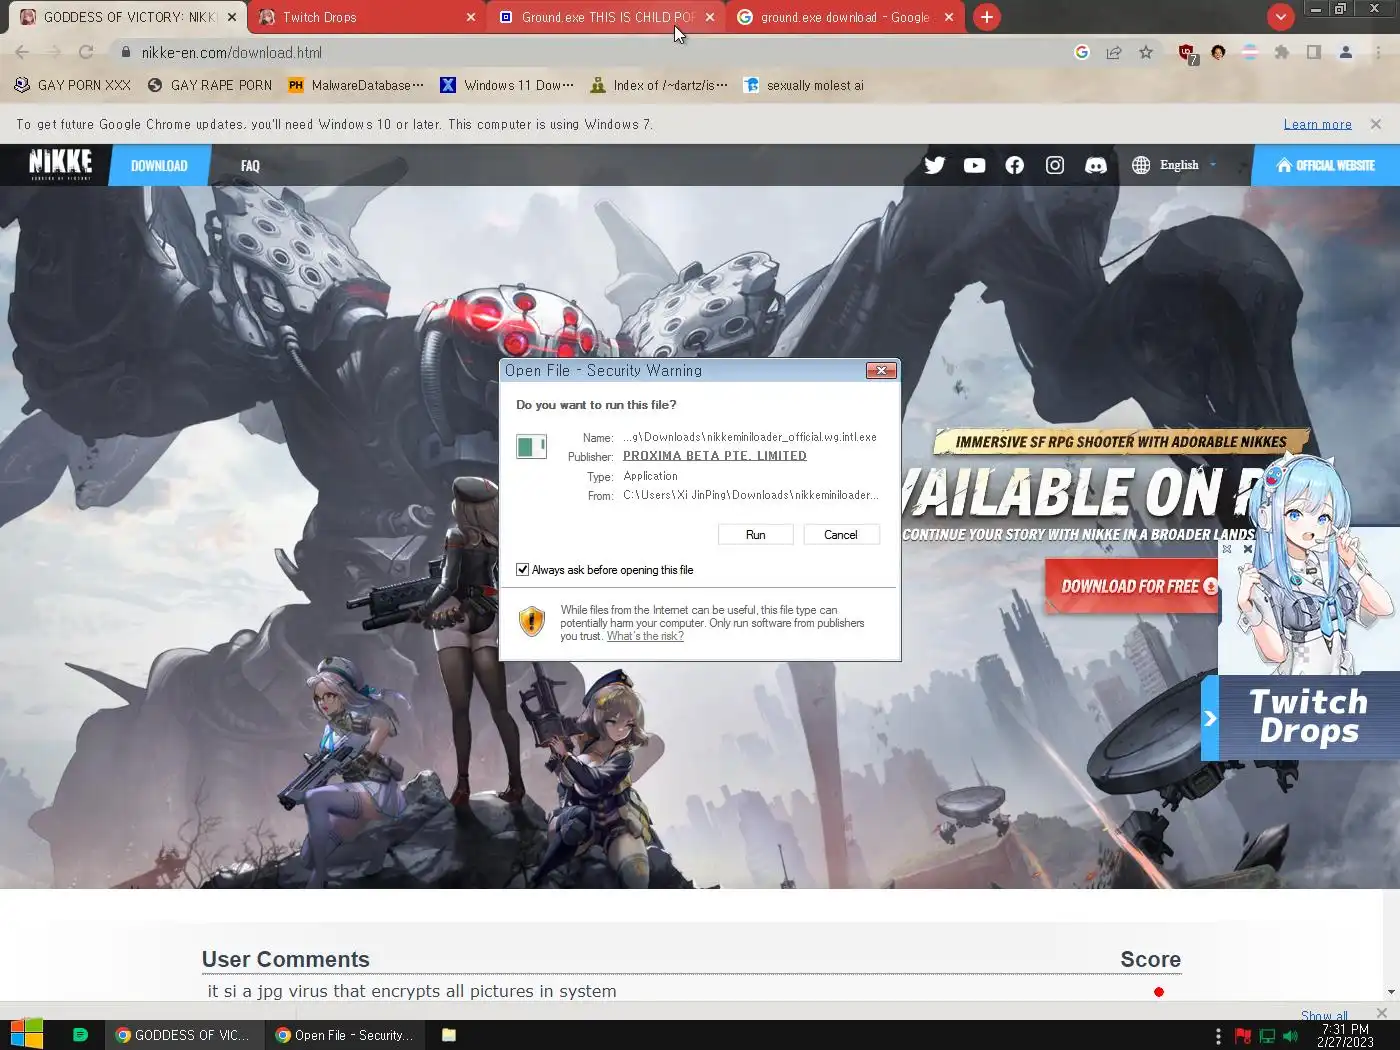The width and height of the screenshot is (1400, 1050).
Task: Open the tray overflow three dots
Action: click(x=1218, y=1036)
